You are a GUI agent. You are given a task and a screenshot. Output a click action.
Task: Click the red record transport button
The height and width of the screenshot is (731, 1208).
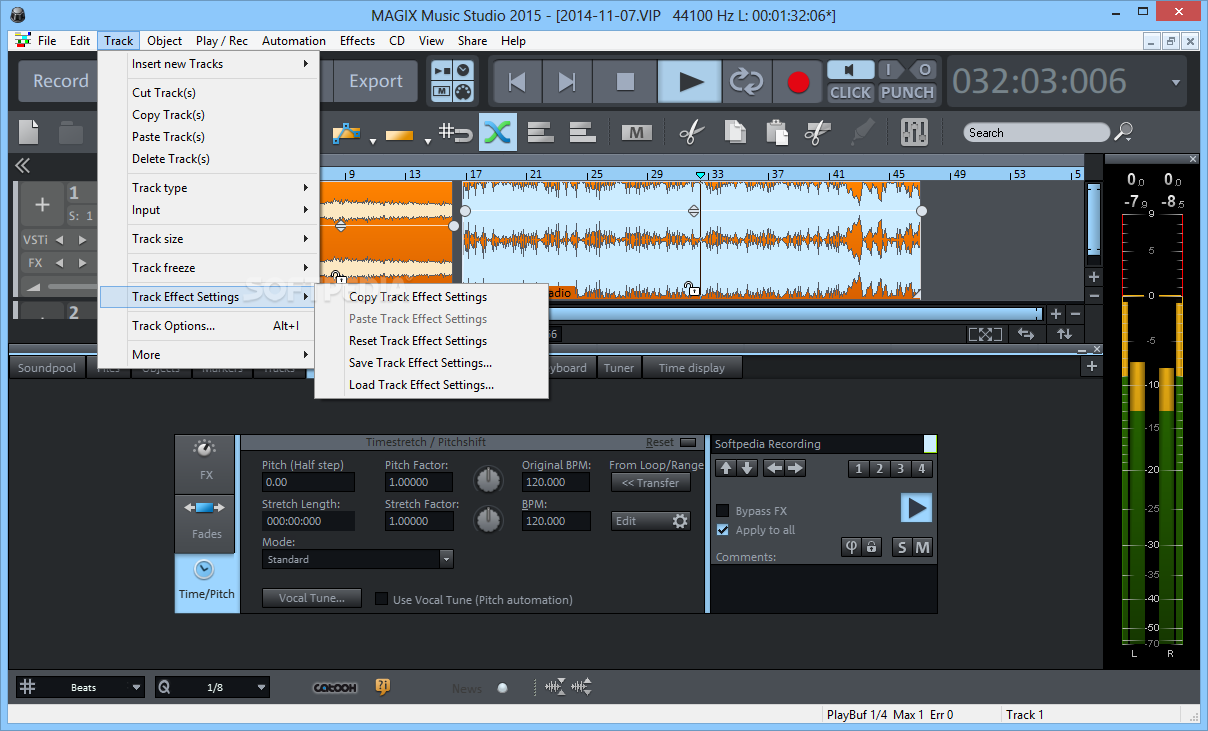tap(798, 82)
